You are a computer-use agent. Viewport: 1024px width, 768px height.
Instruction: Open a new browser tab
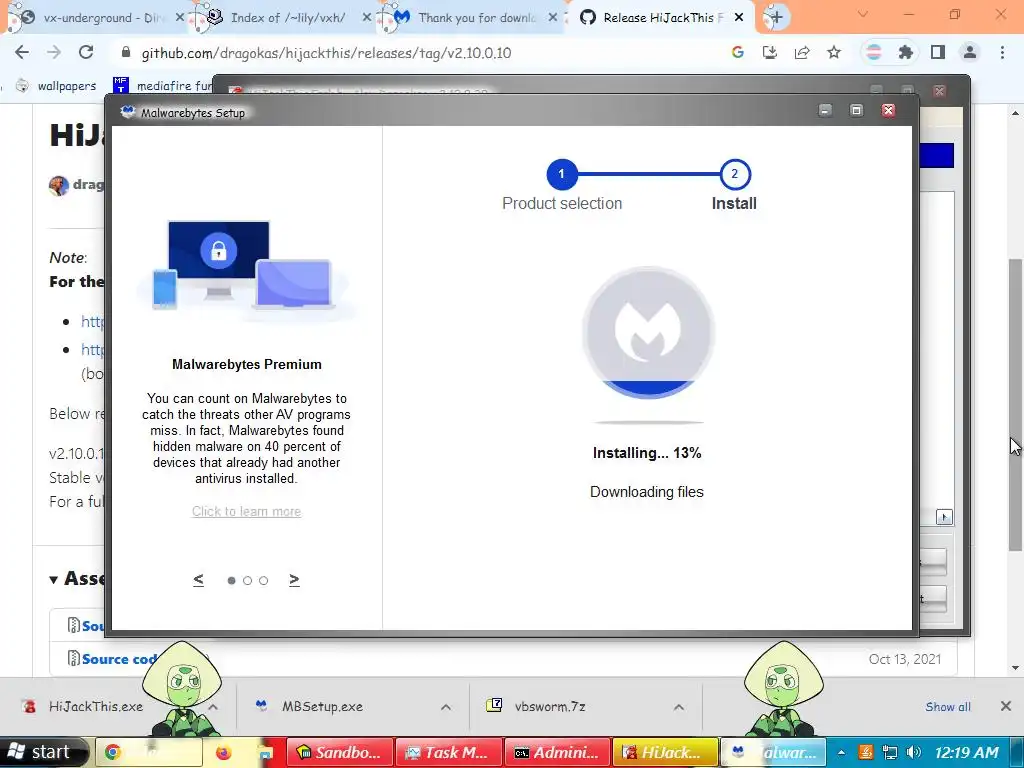point(776,18)
